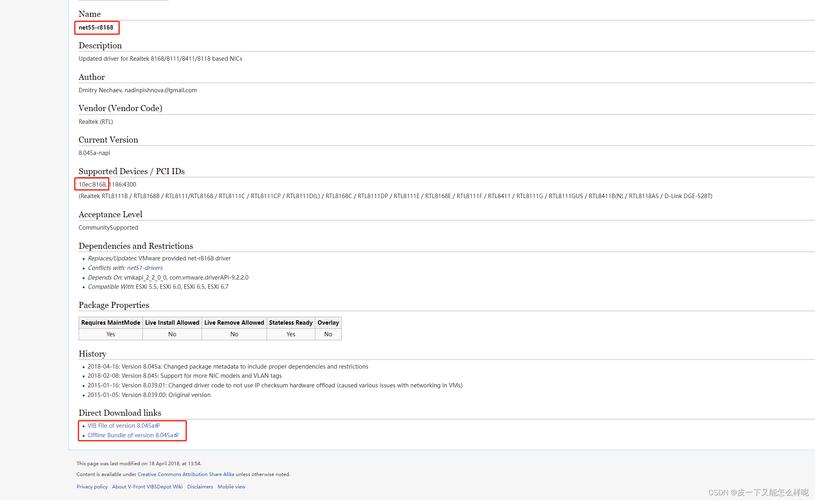Image resolution: width=815 pixels, height=500 pixels.
Task: Click the Yes cell under Requires MaintMode
Action: [111, 334]
